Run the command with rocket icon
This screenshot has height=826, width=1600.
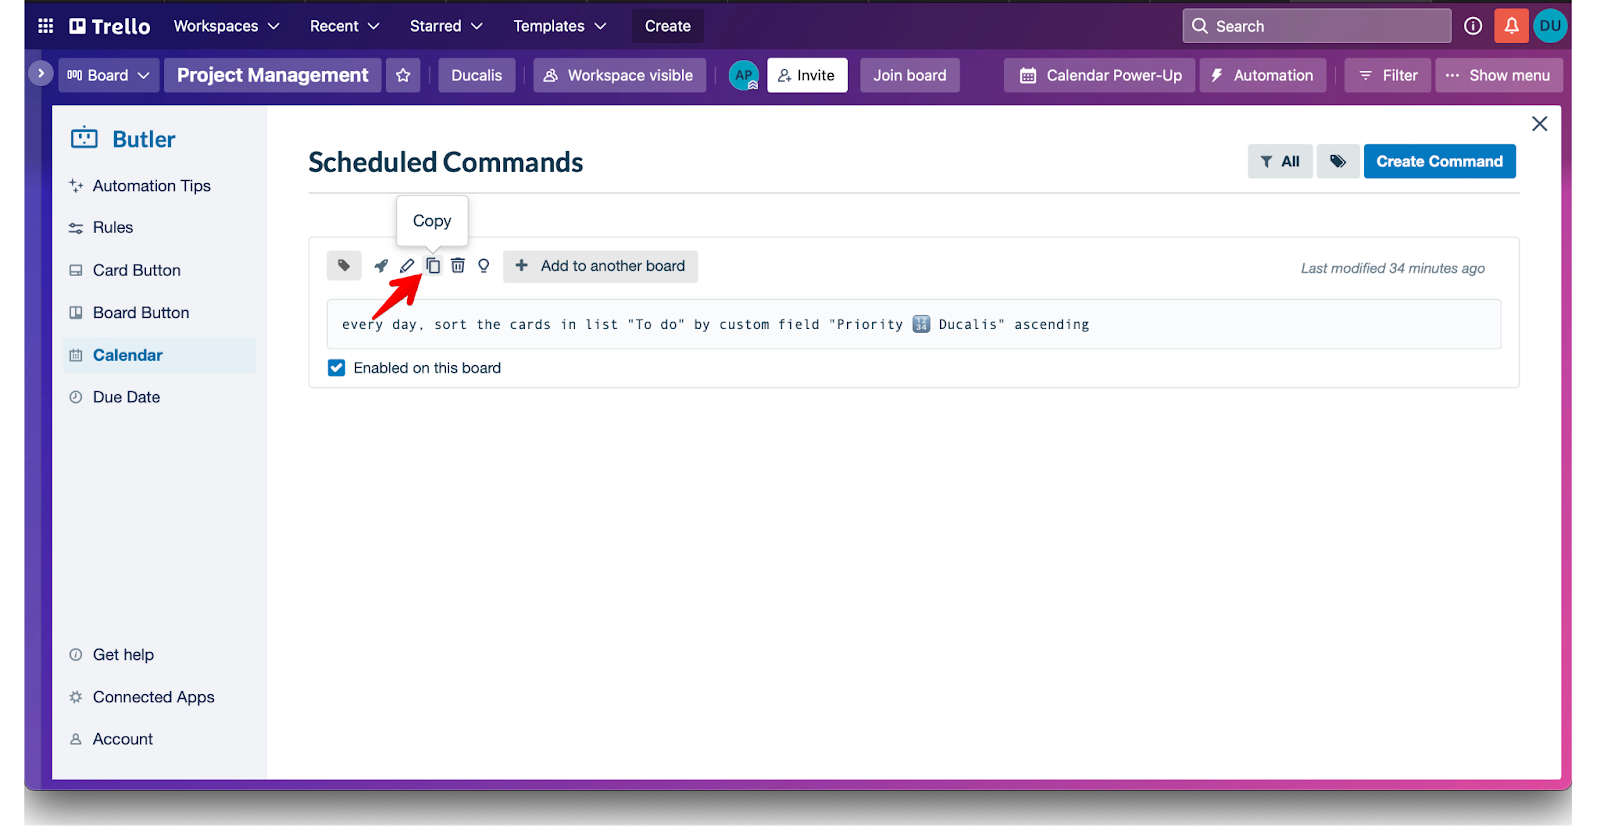coord(381,266)
